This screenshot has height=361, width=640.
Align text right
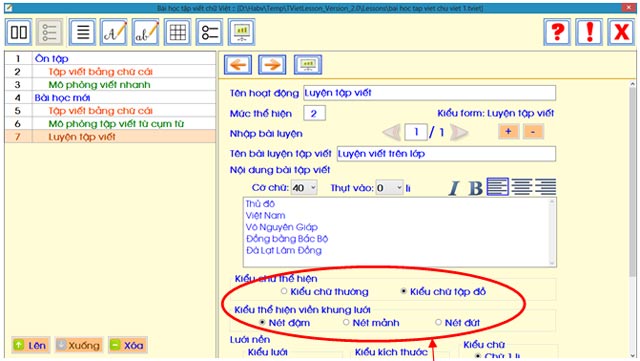point(546,187)
